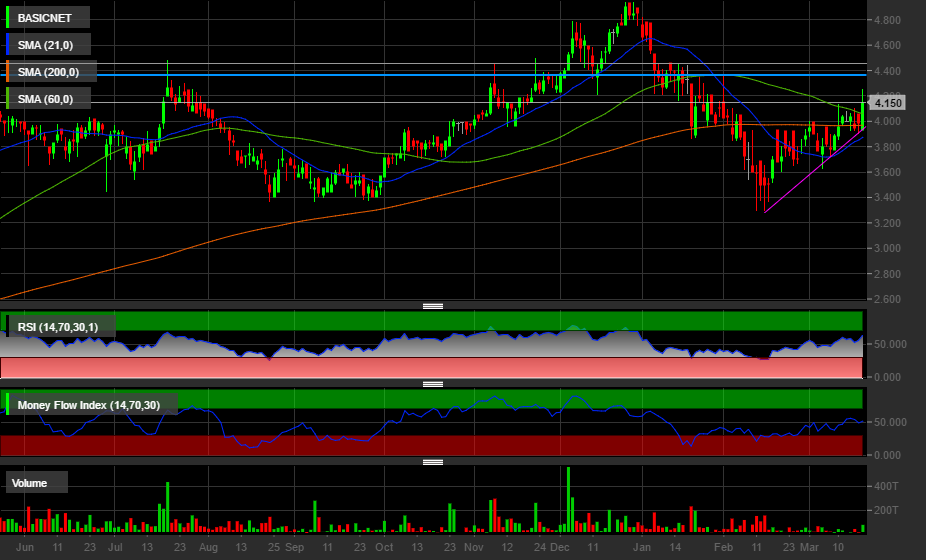The width and height of the screenshot is (926, 560).
Task: Click the green color marker beside BASICNET
Action: pos(8,18)
